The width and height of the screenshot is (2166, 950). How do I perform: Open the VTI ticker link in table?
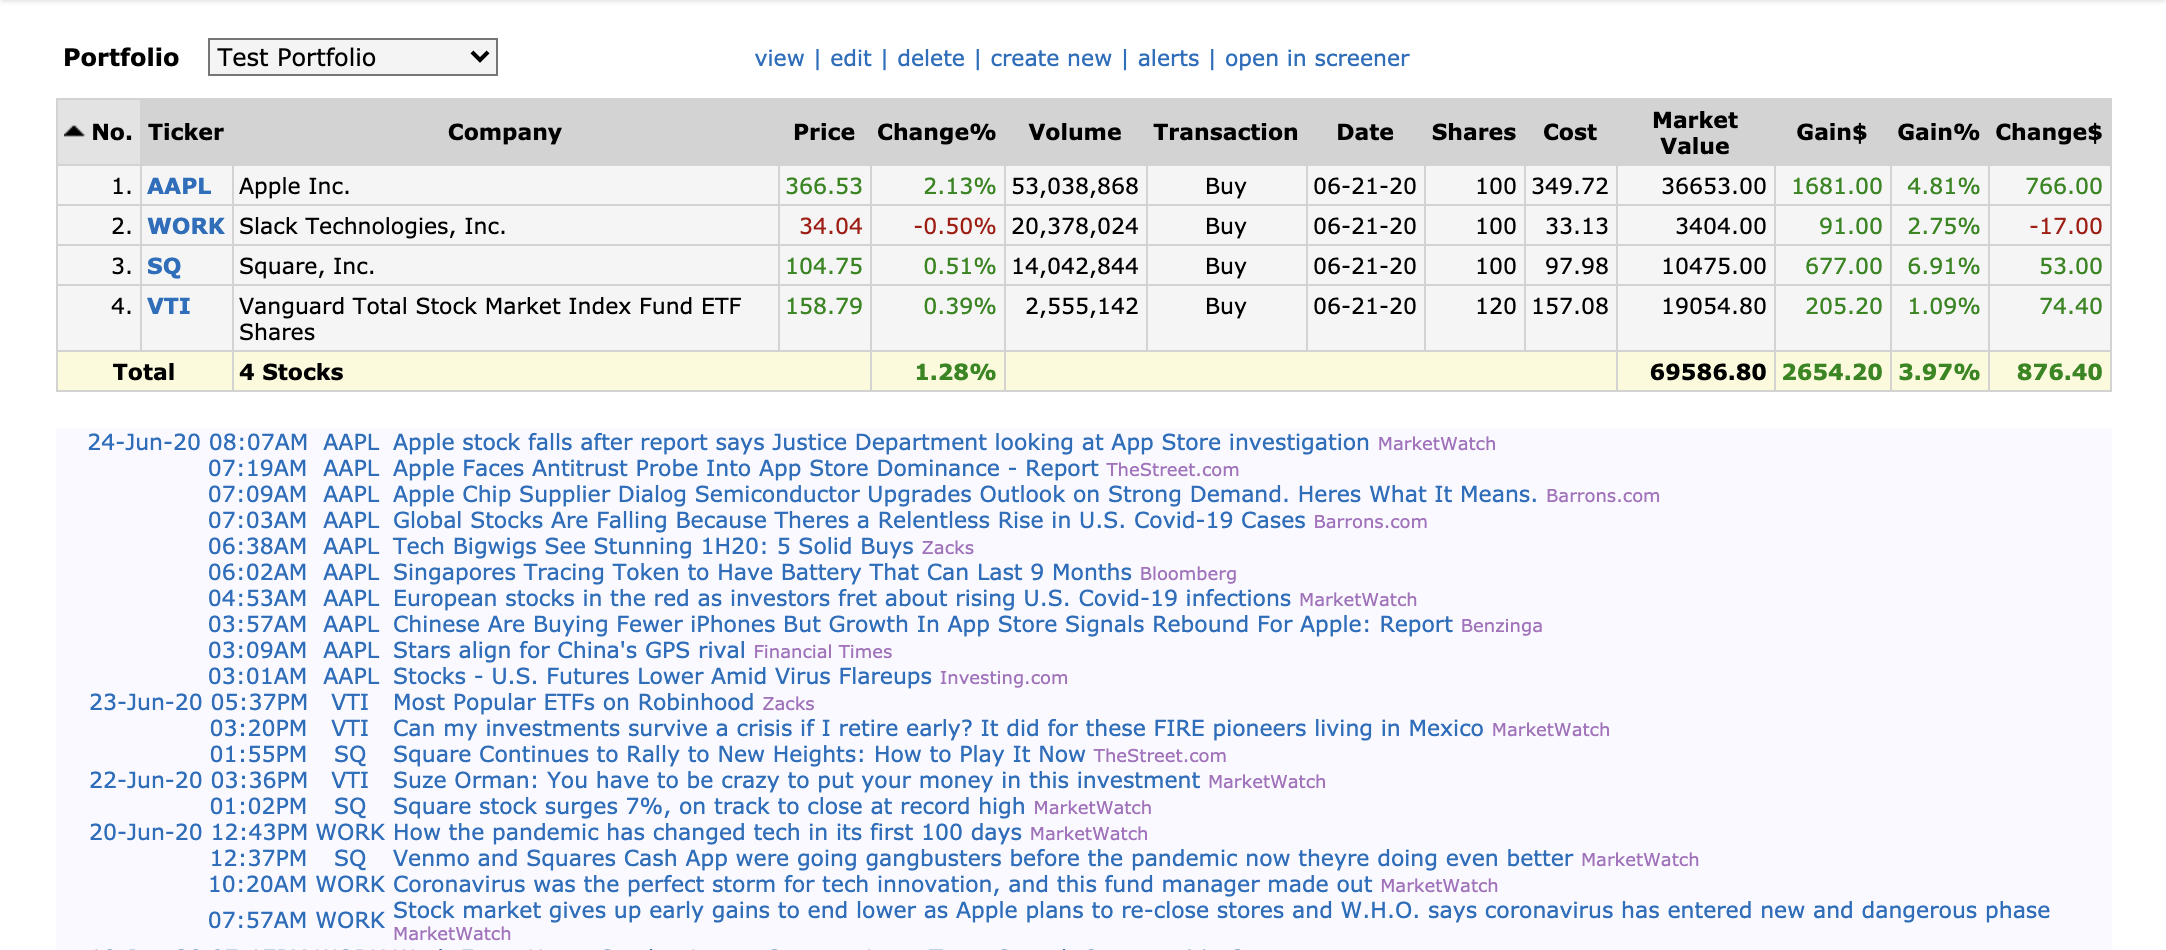(169, 306)
